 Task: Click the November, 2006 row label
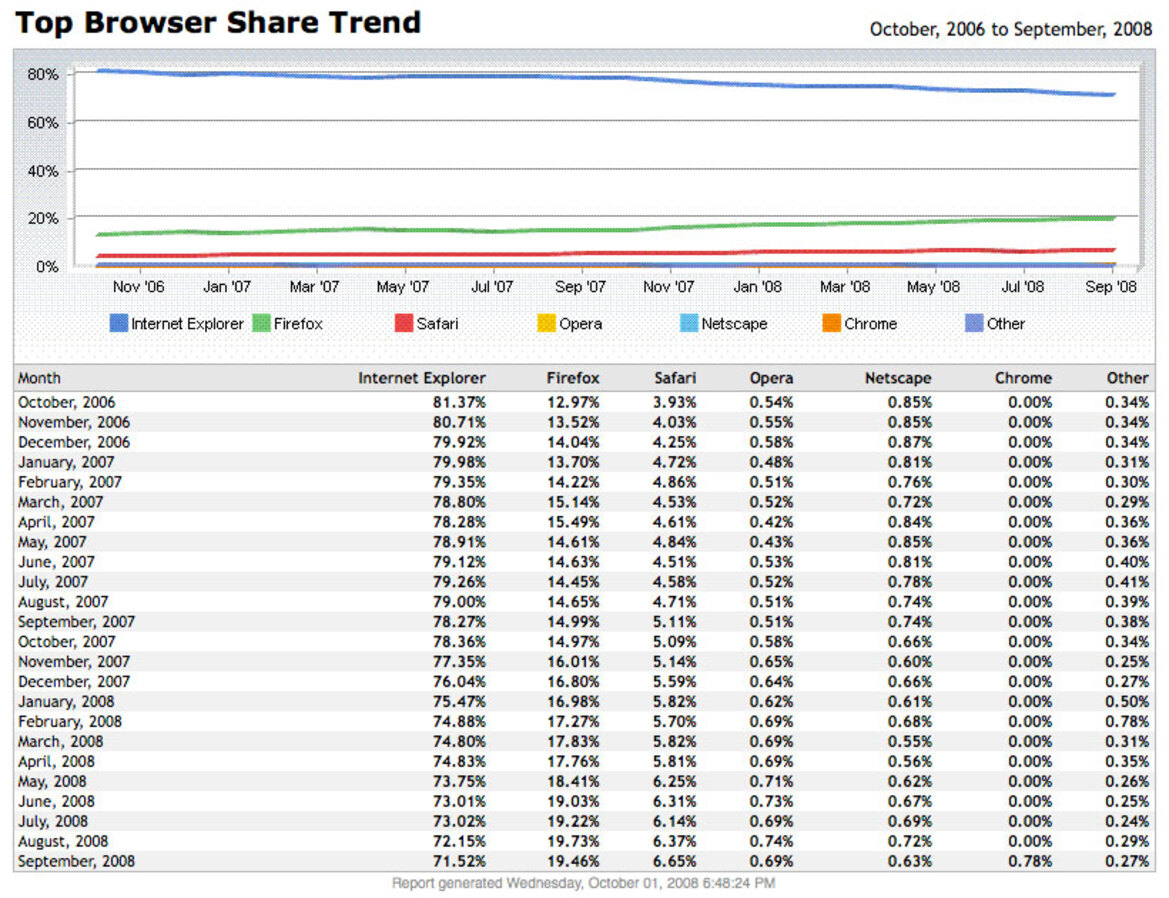[74, 423]
